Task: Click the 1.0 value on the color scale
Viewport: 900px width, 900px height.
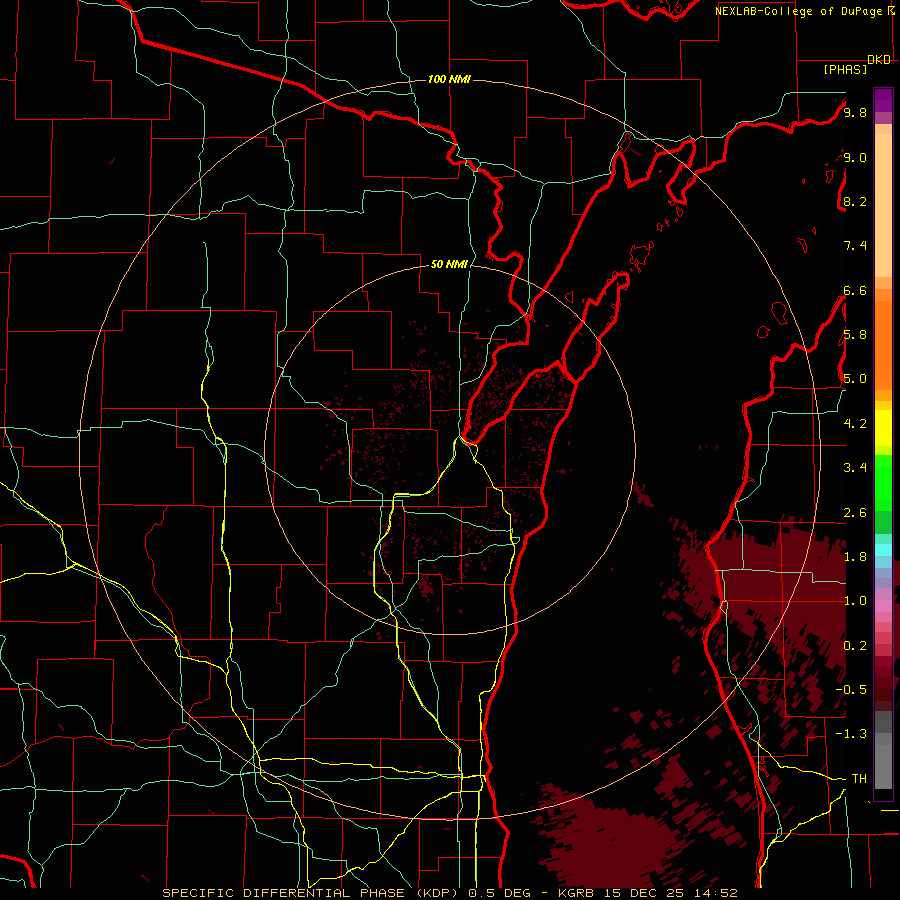Action: [855, 601]
